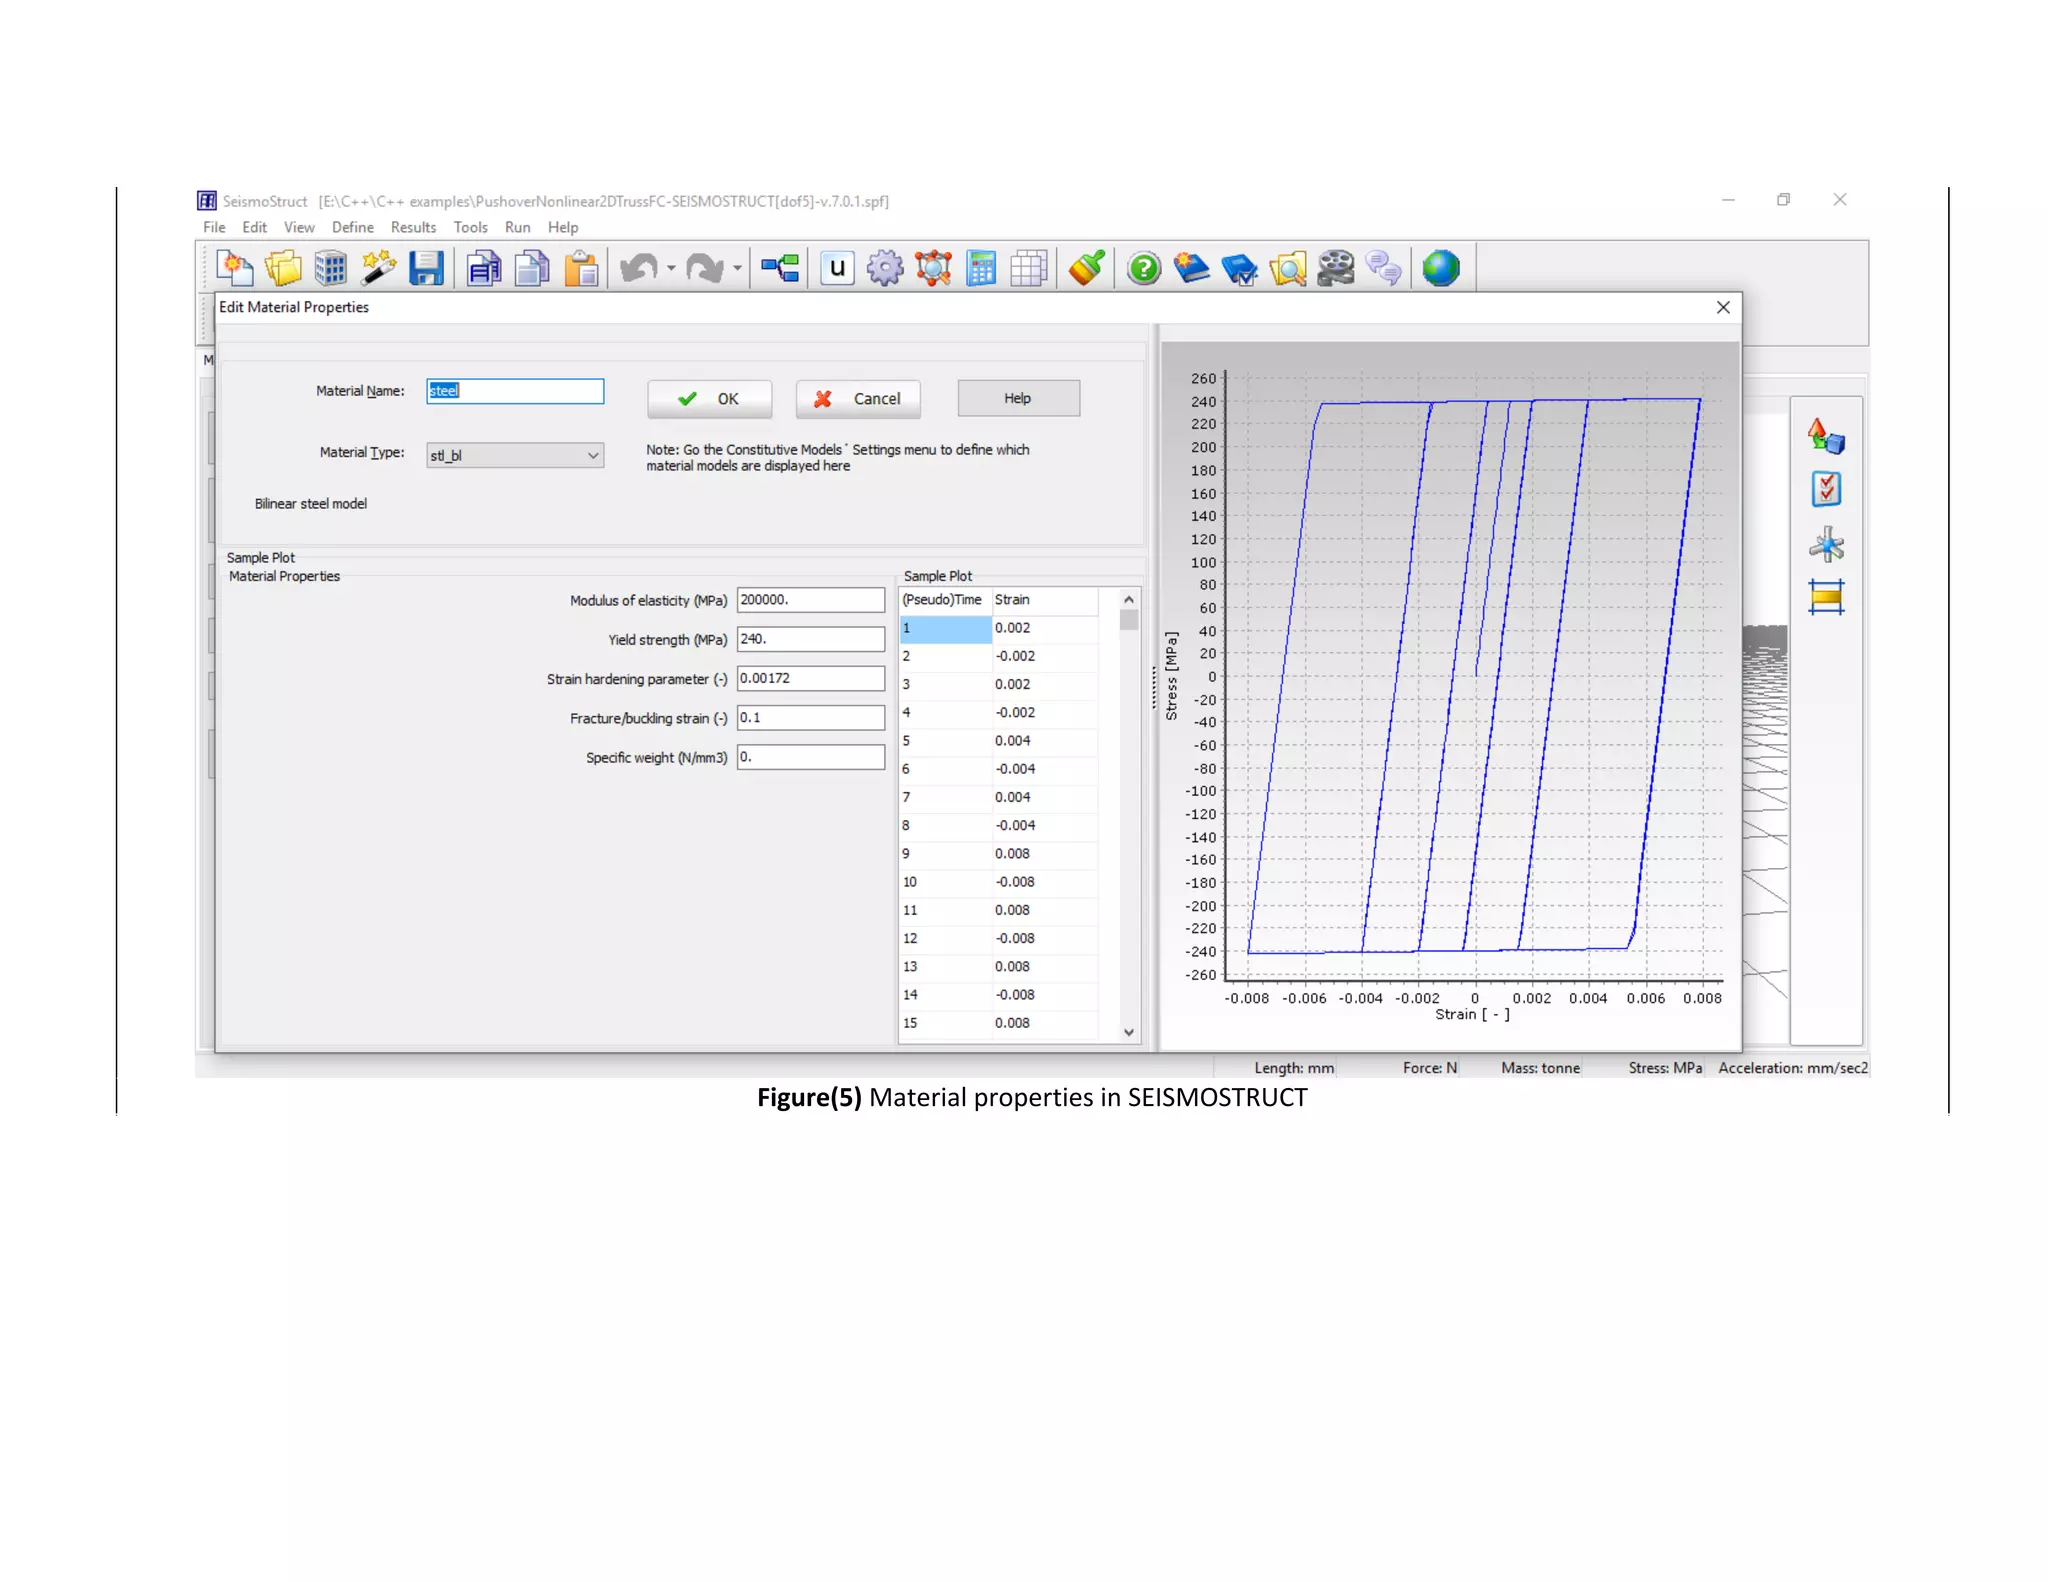Image resolution: width=2048 pixels, height=1582 pixels.
Task: Open the Define menu
Action: 352,227
